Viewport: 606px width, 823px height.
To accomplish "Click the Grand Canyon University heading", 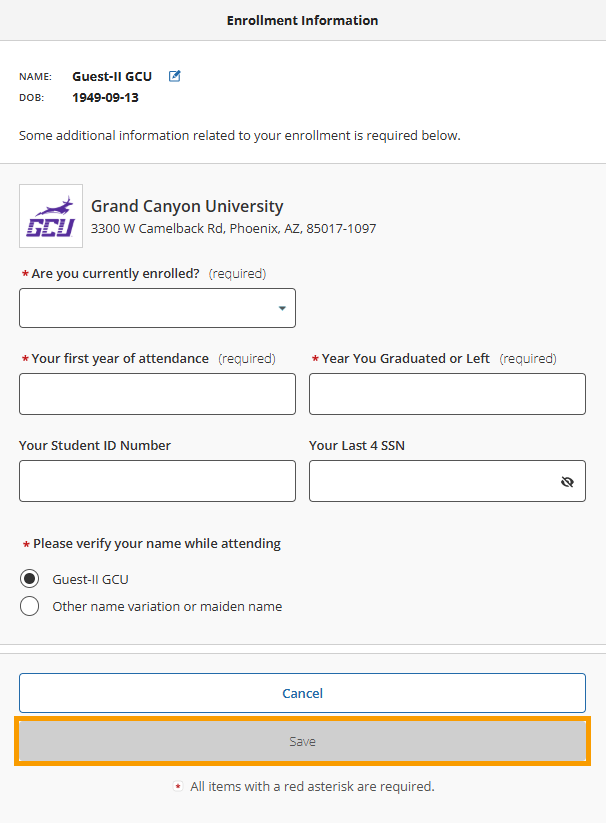I will (x=187, y=206).
